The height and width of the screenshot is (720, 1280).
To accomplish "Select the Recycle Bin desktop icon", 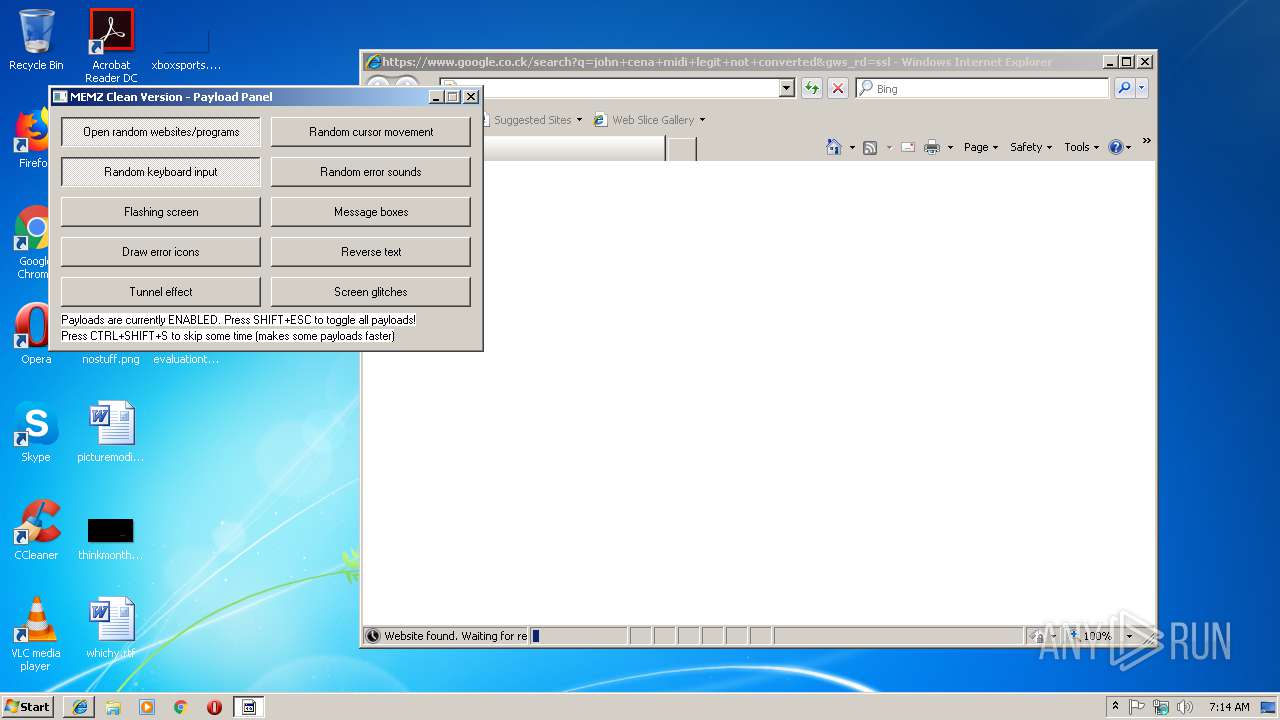I will coord(36,40).
